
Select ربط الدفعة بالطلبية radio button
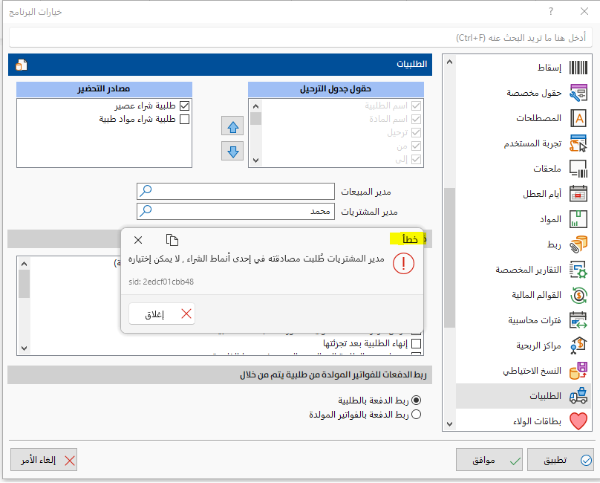pos(416,400)
